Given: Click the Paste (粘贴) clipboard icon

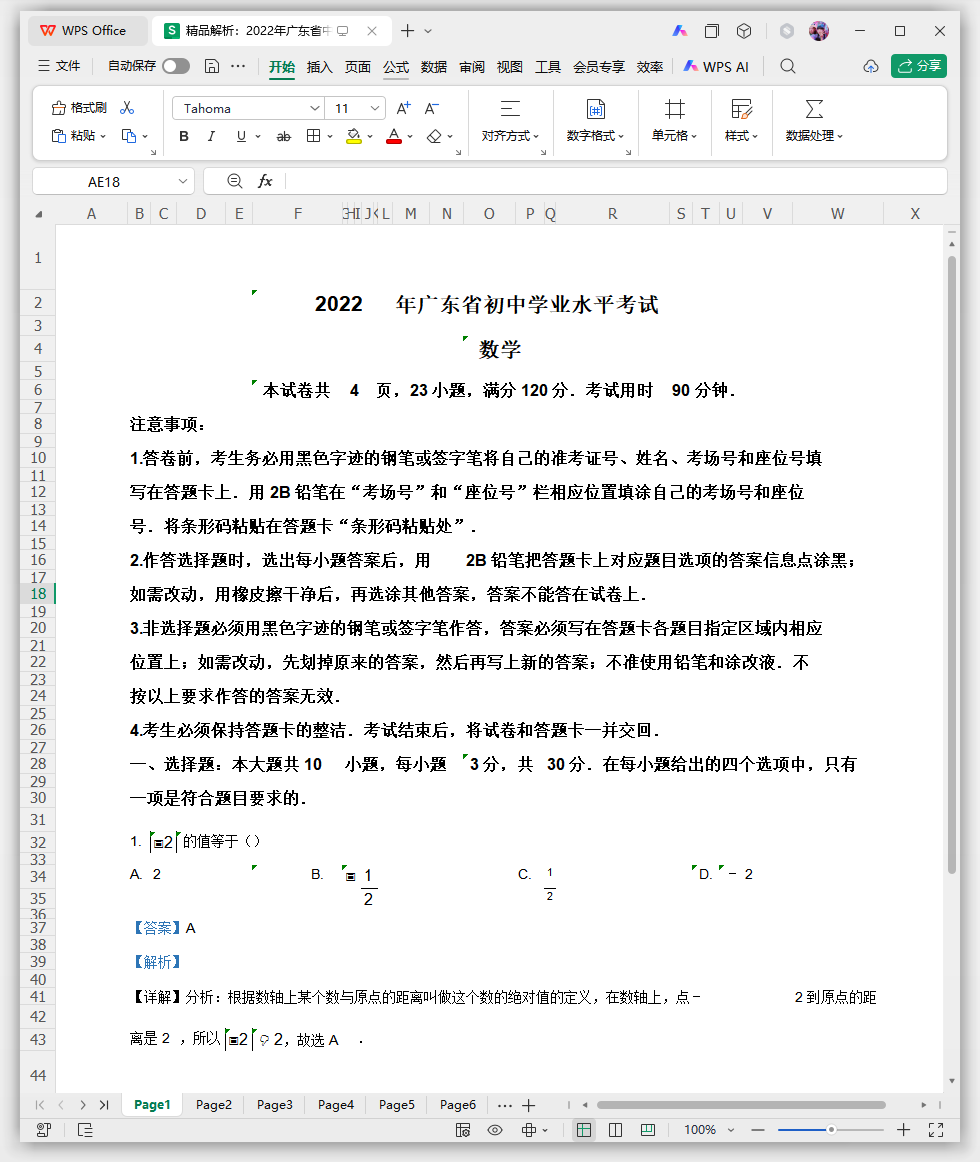Looking at the screenshot, I should [59, 136].
